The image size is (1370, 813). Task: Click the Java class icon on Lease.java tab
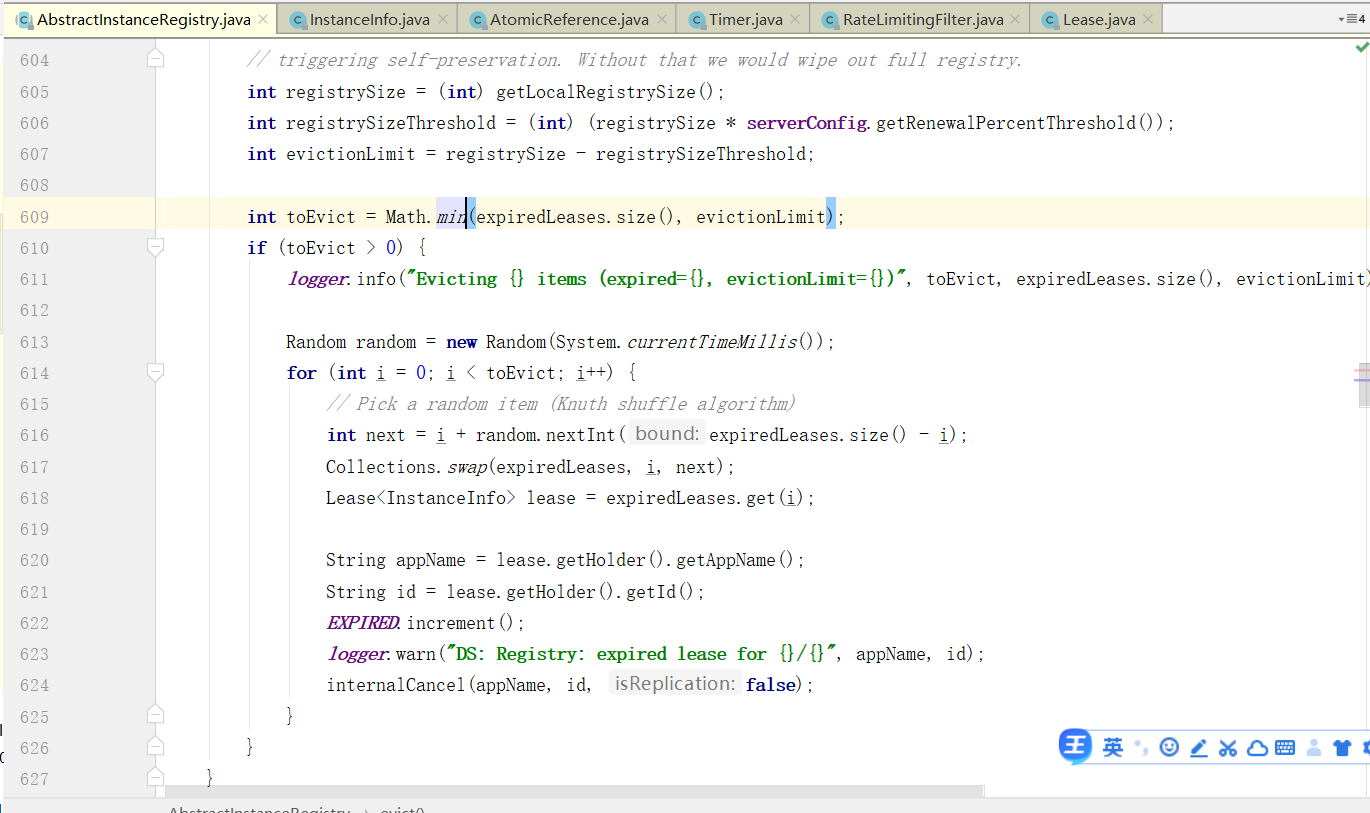point(1051,20)
